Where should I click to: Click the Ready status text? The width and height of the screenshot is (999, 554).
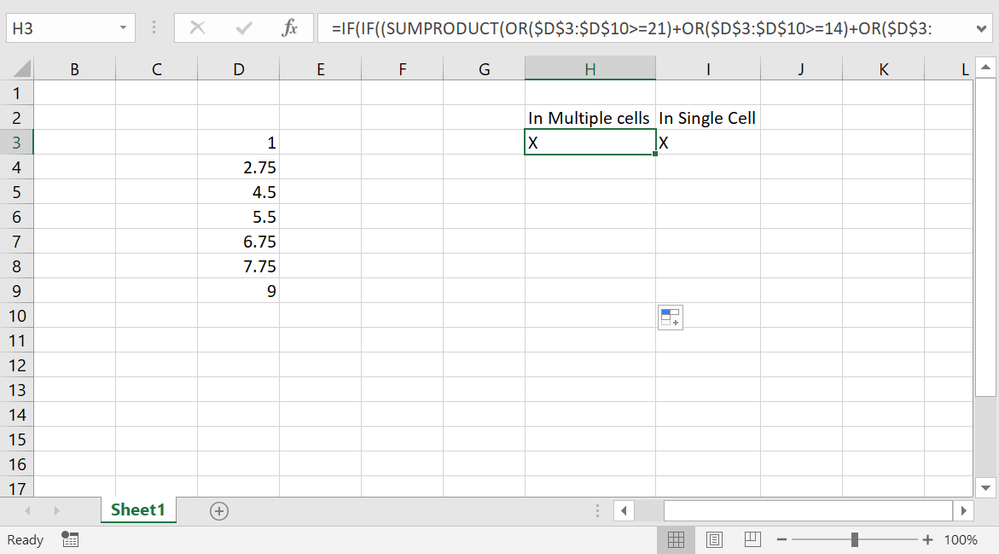coord(25,540)
